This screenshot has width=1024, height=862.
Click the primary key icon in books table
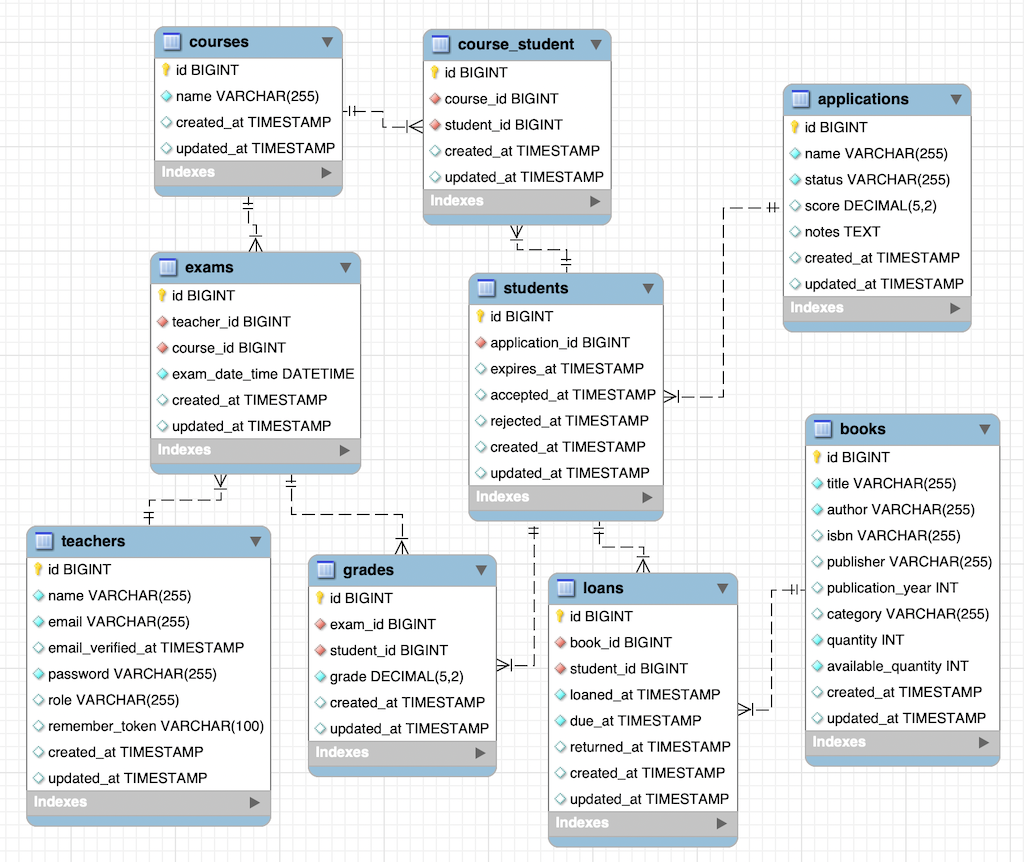click(x=817, y=457)
